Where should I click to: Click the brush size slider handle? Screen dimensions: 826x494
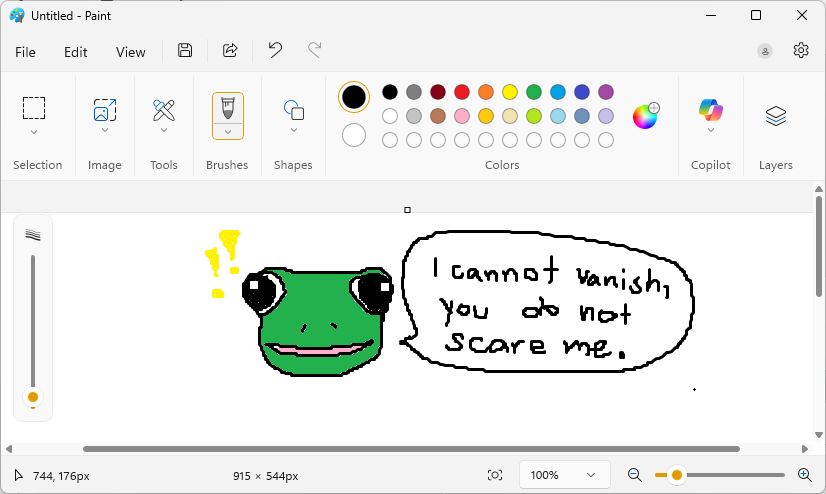(33, 397)
